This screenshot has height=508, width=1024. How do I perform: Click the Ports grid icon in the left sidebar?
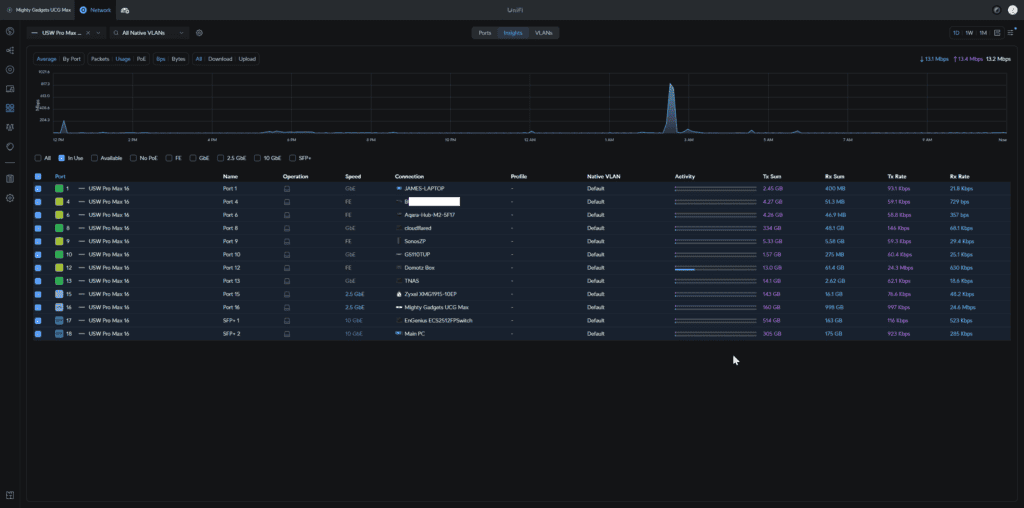point(10,108)
